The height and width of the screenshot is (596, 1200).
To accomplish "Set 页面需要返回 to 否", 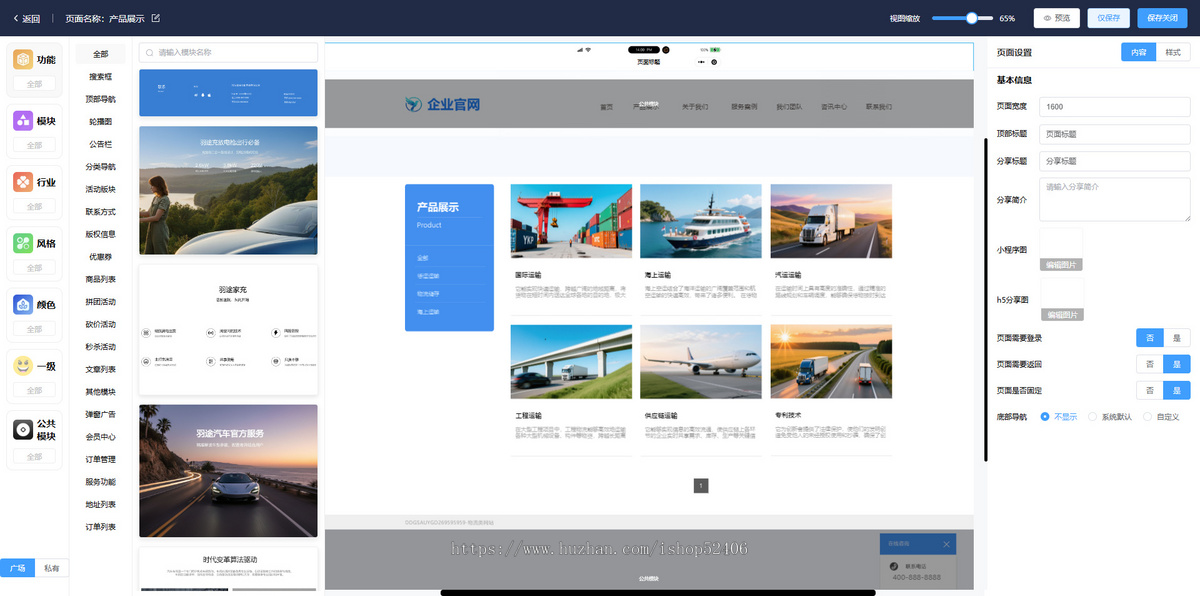I will pyautogui.click(x=1150, y=364).
